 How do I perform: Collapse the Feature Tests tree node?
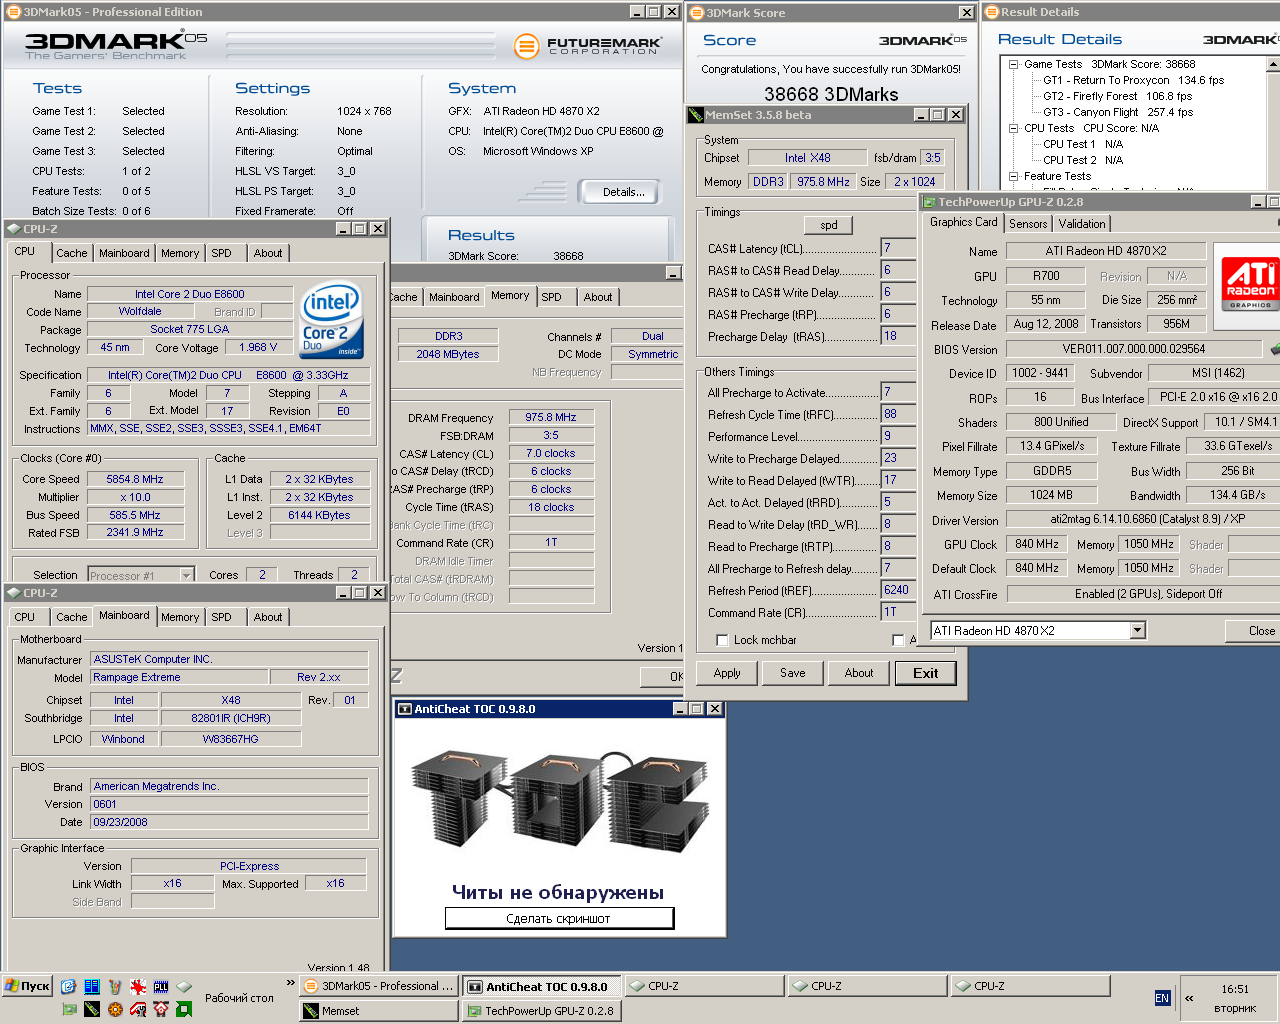[1013, 176]
